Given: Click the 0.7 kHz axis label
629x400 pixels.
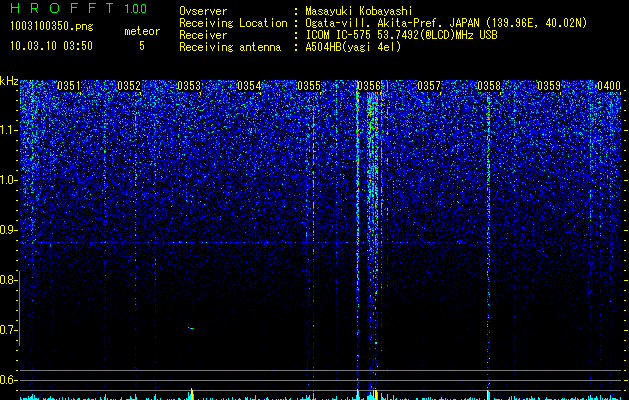Looking at the screenshot, I should pos(8,330).
